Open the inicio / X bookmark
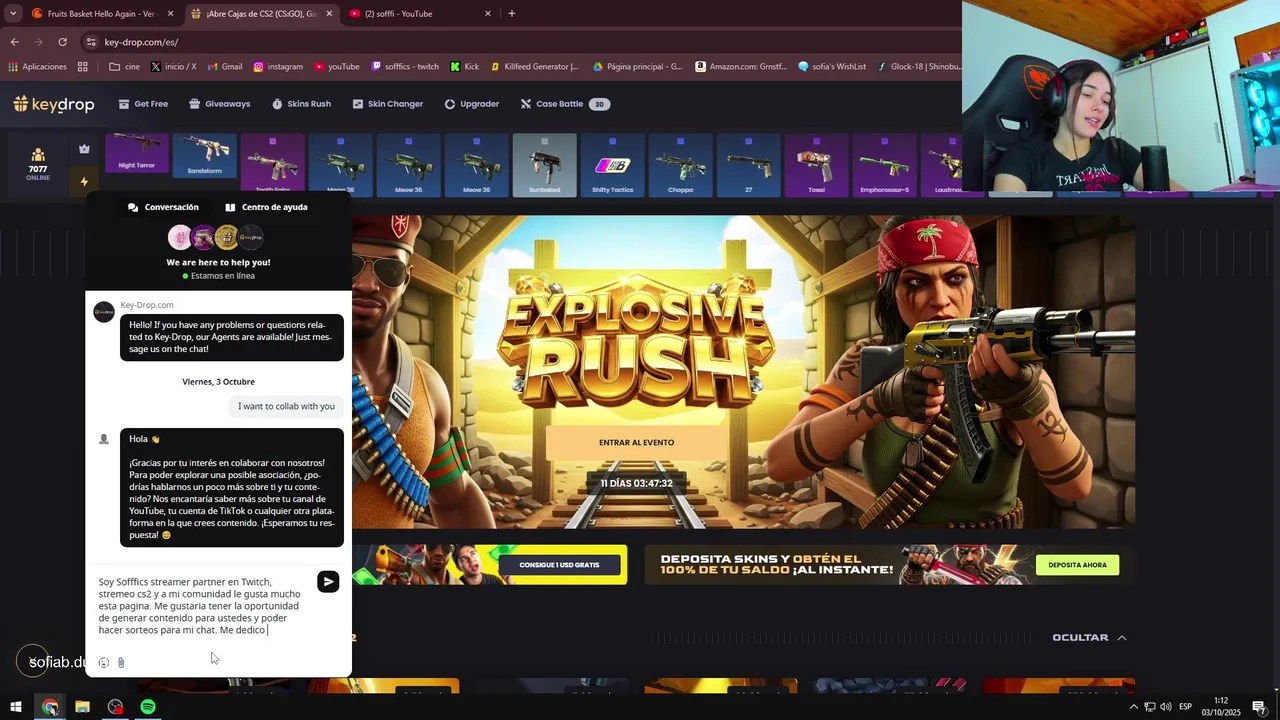The image size is (1280, 720). click(173, 67)
